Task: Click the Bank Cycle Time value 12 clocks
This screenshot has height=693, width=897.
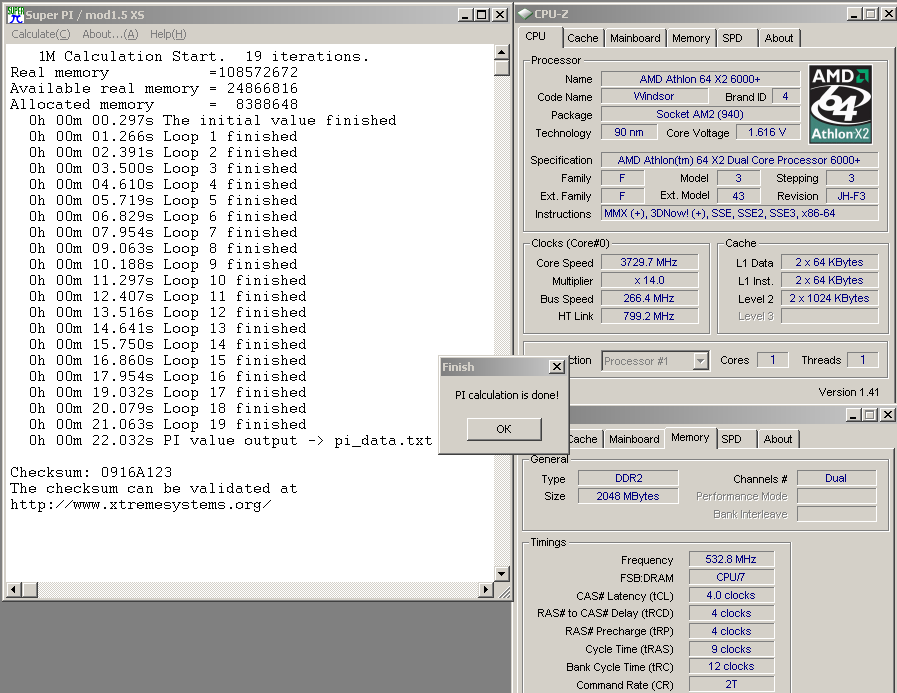Action: coord(731,667)
